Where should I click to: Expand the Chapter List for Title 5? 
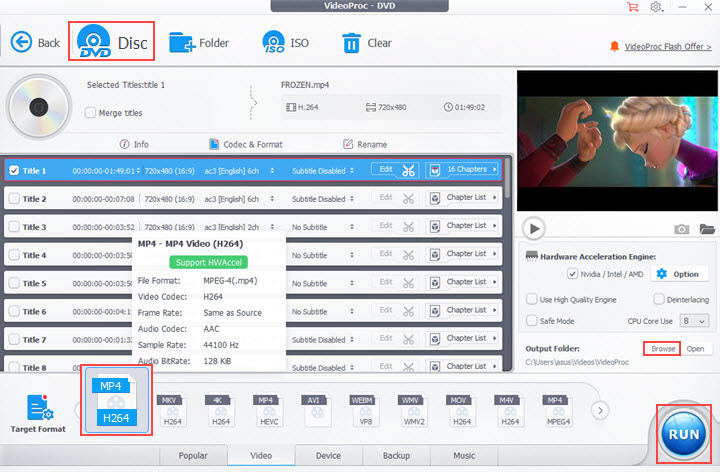point(463,282)
